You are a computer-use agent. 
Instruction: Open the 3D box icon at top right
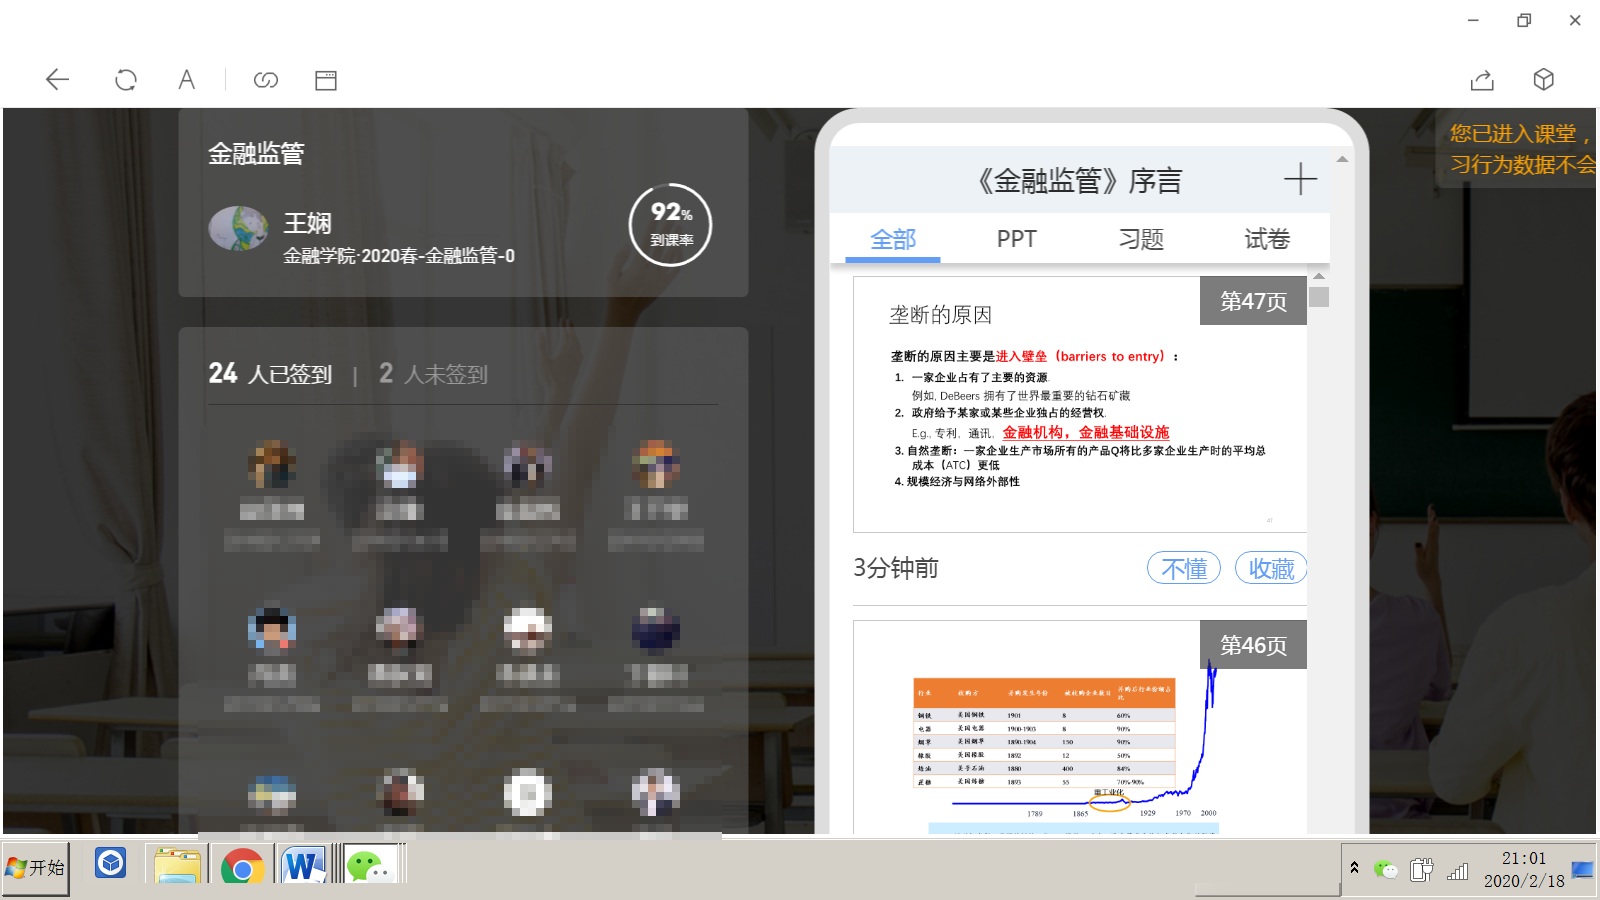click(x=1544, y=80)
